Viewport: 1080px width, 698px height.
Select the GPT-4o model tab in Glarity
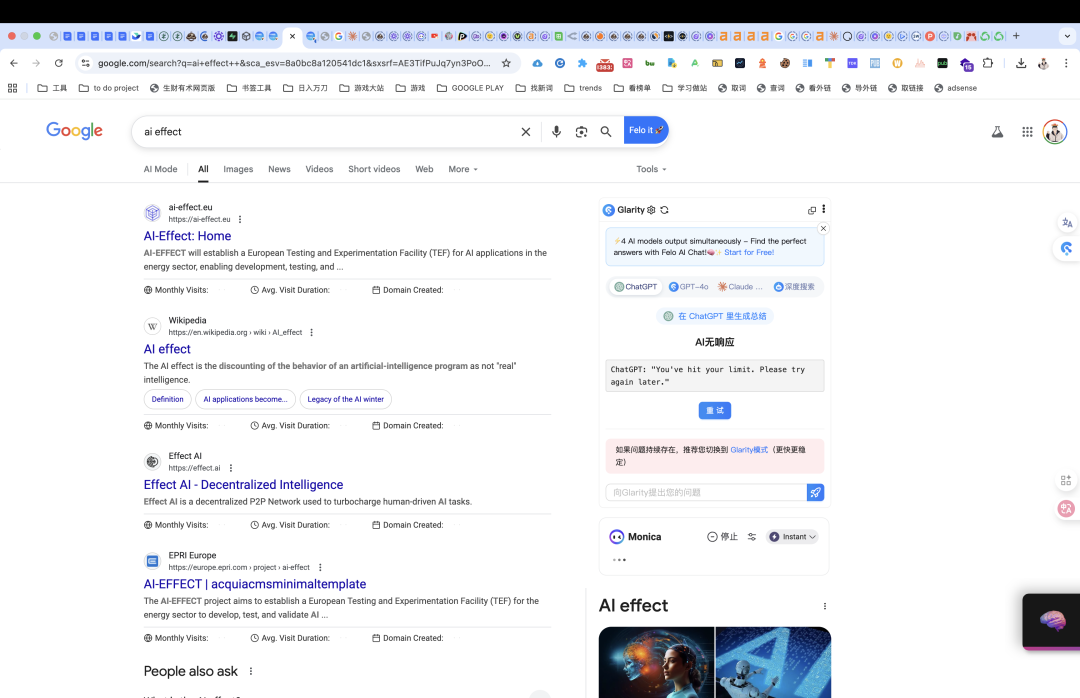689,287
